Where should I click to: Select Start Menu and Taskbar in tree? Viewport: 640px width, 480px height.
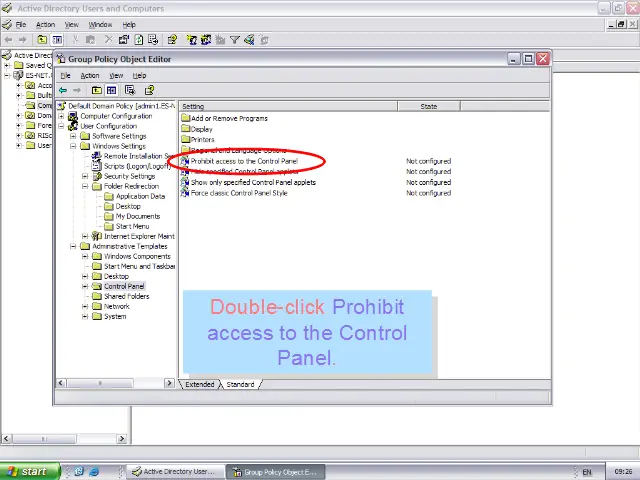(139, 266)
